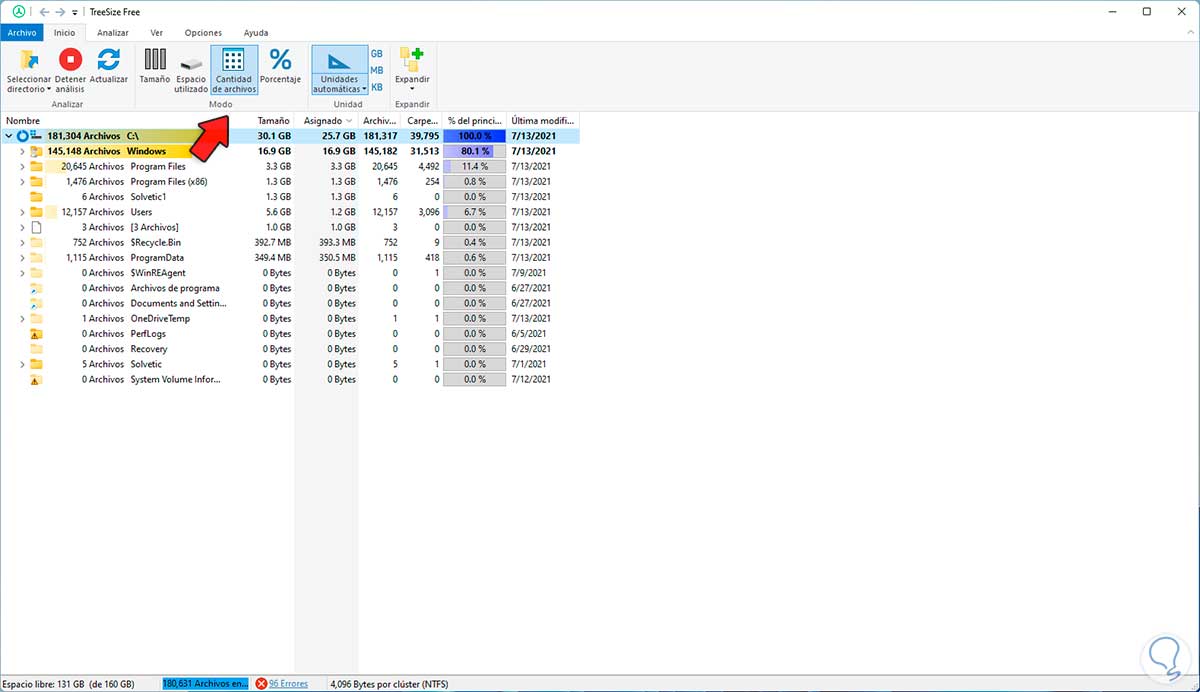Expand the [3 Archivos] node
The width and height of the screenshot is (1200, 692).
coord(22,227)
